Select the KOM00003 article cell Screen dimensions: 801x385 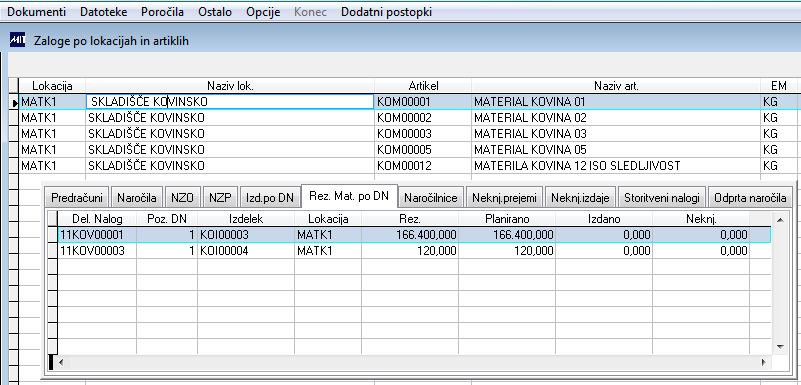(x=423, y=134)
